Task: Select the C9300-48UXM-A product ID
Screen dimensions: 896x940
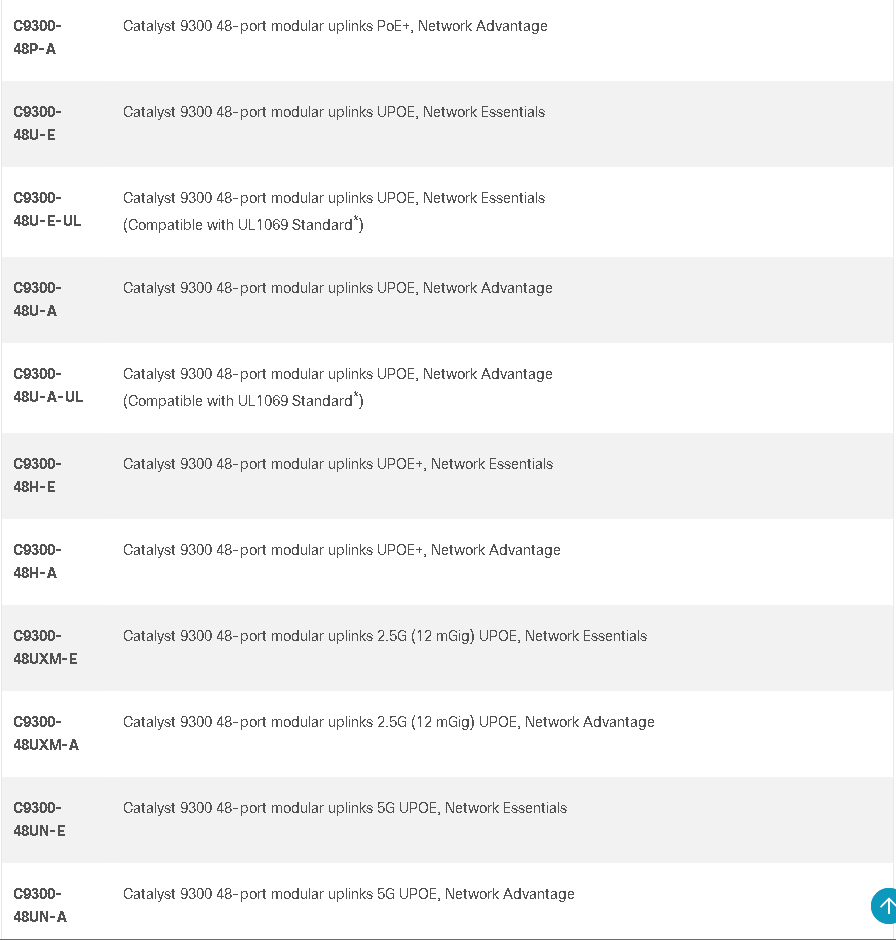Action: [46, 733]
